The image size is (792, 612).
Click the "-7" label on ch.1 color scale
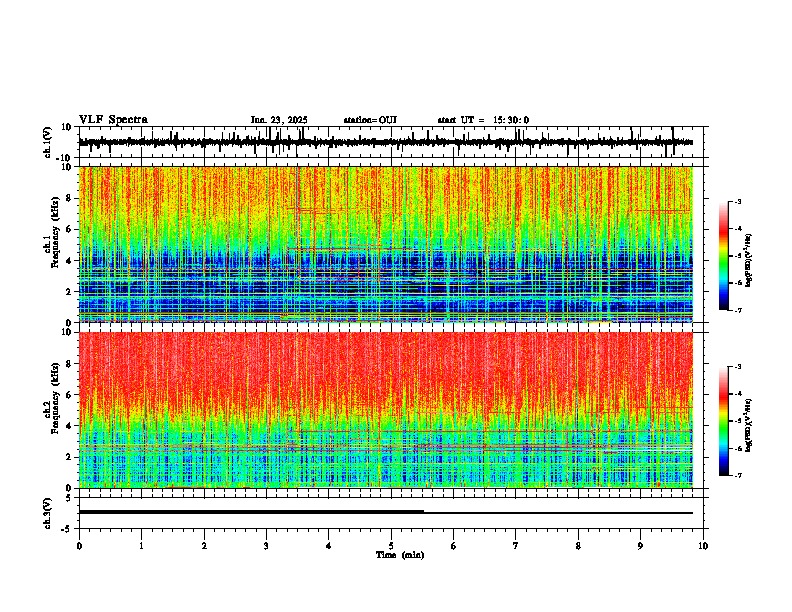tap(738, 310)
